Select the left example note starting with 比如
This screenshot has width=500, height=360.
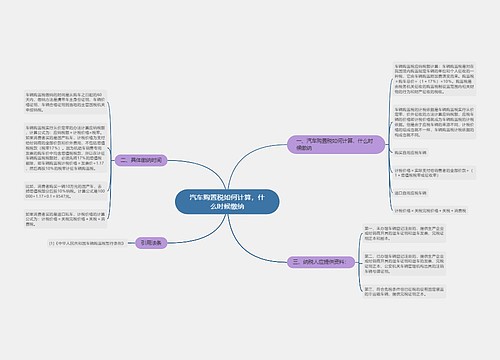[x=65, y=191]
